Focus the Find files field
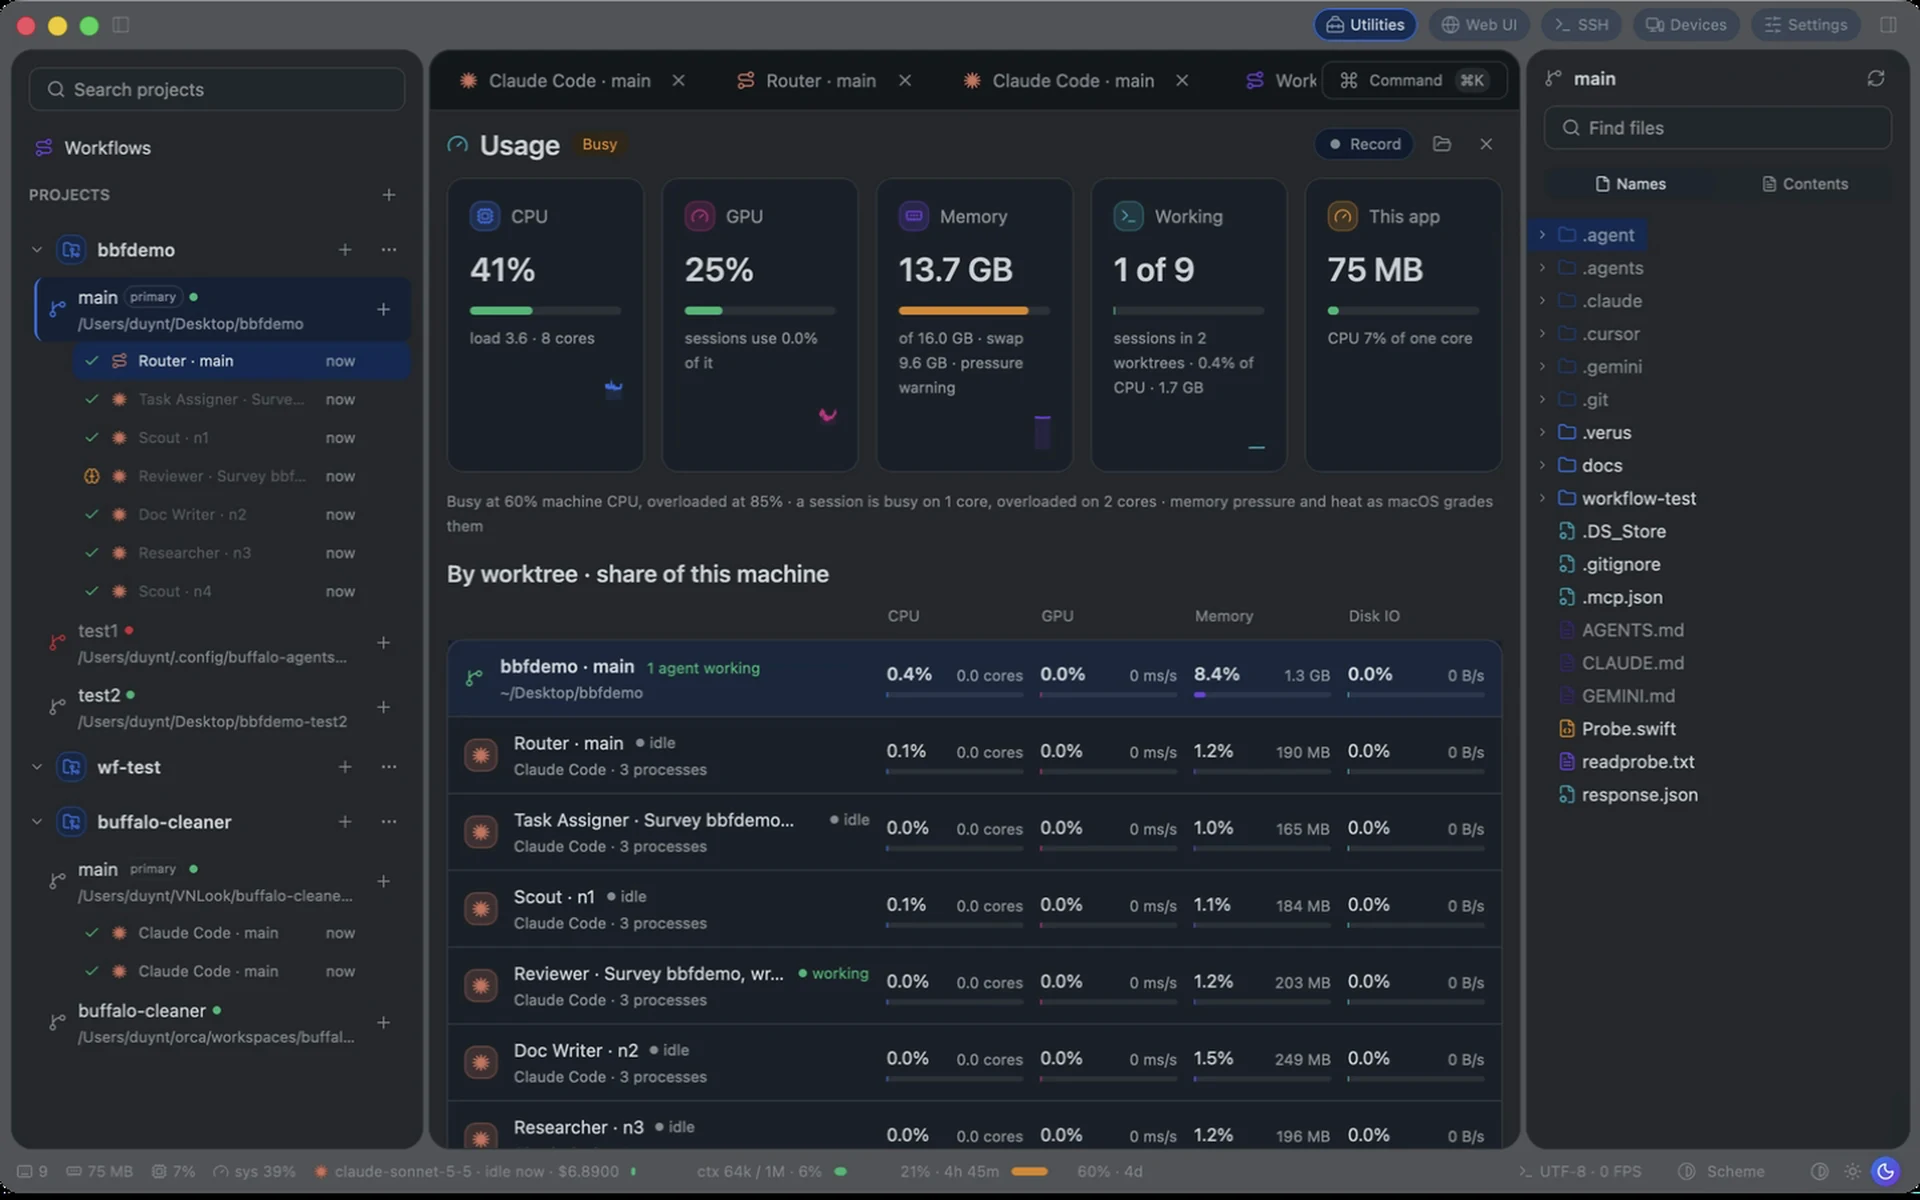The image size is (1920, 1200). pyautogui.click(x=1717, y=128)
